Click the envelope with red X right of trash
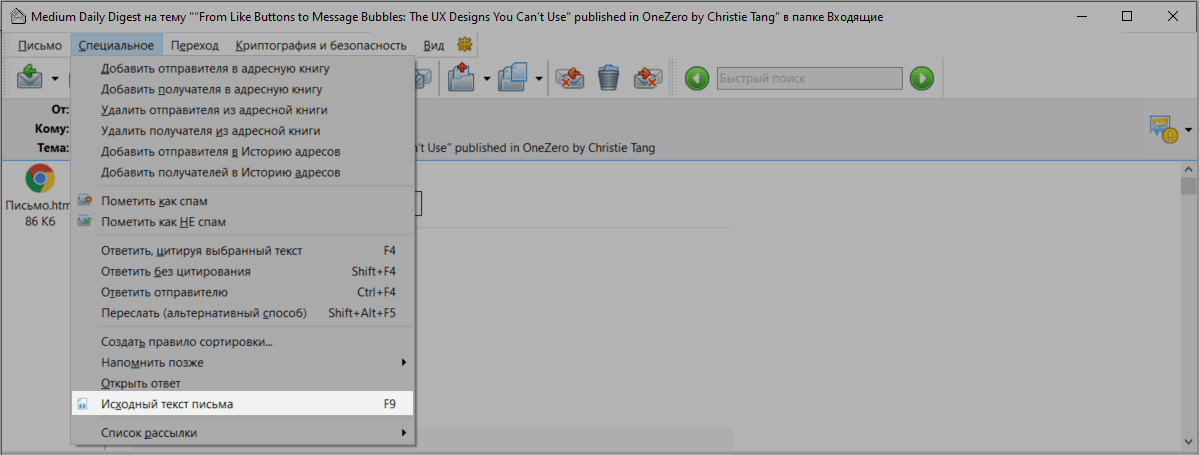The image size is (1199, 455). (648, 77)
